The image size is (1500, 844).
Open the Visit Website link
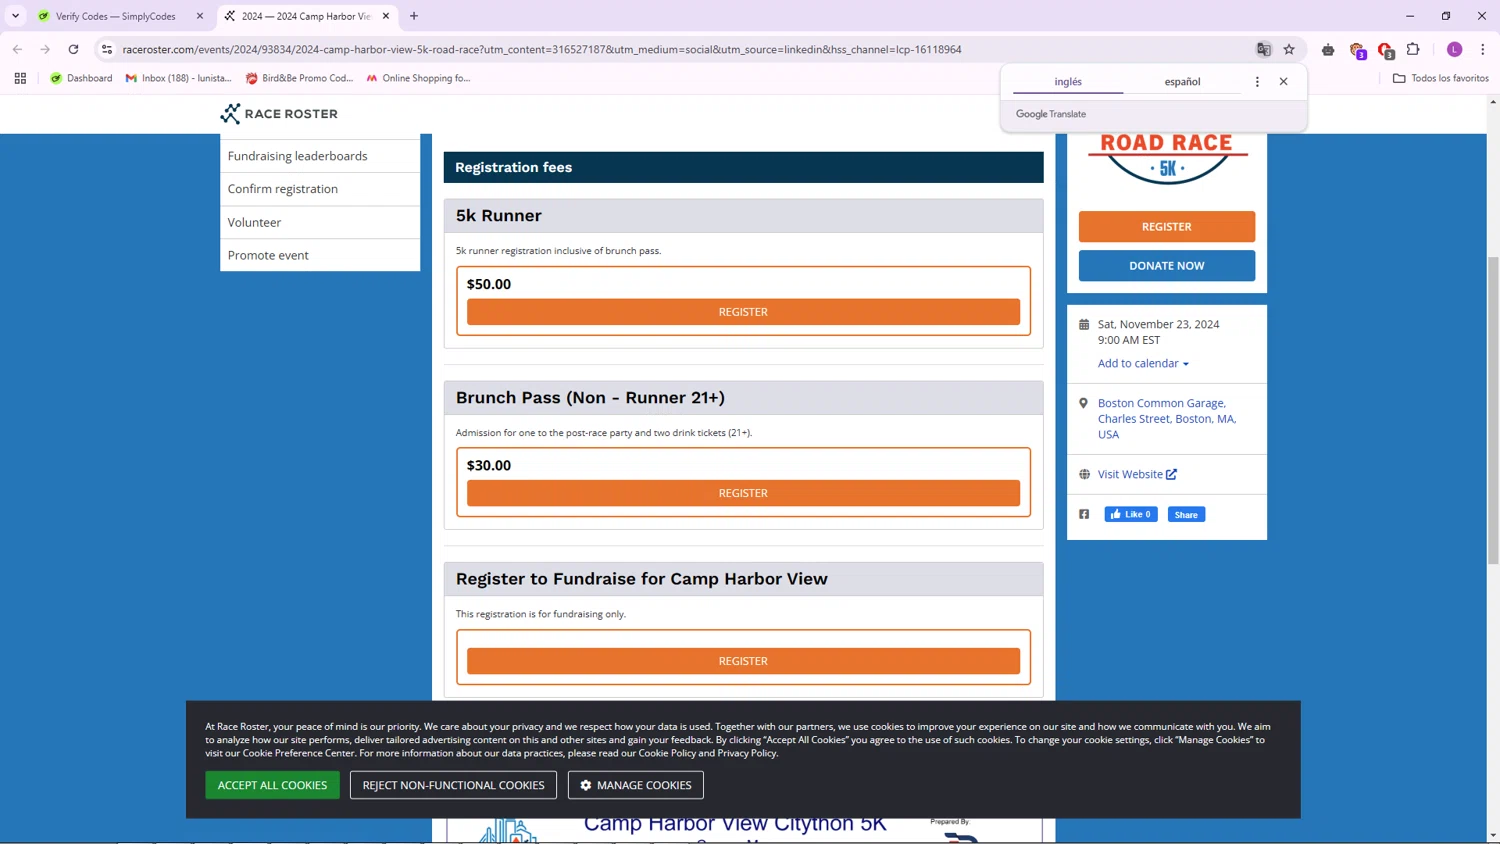(1137, 474)
